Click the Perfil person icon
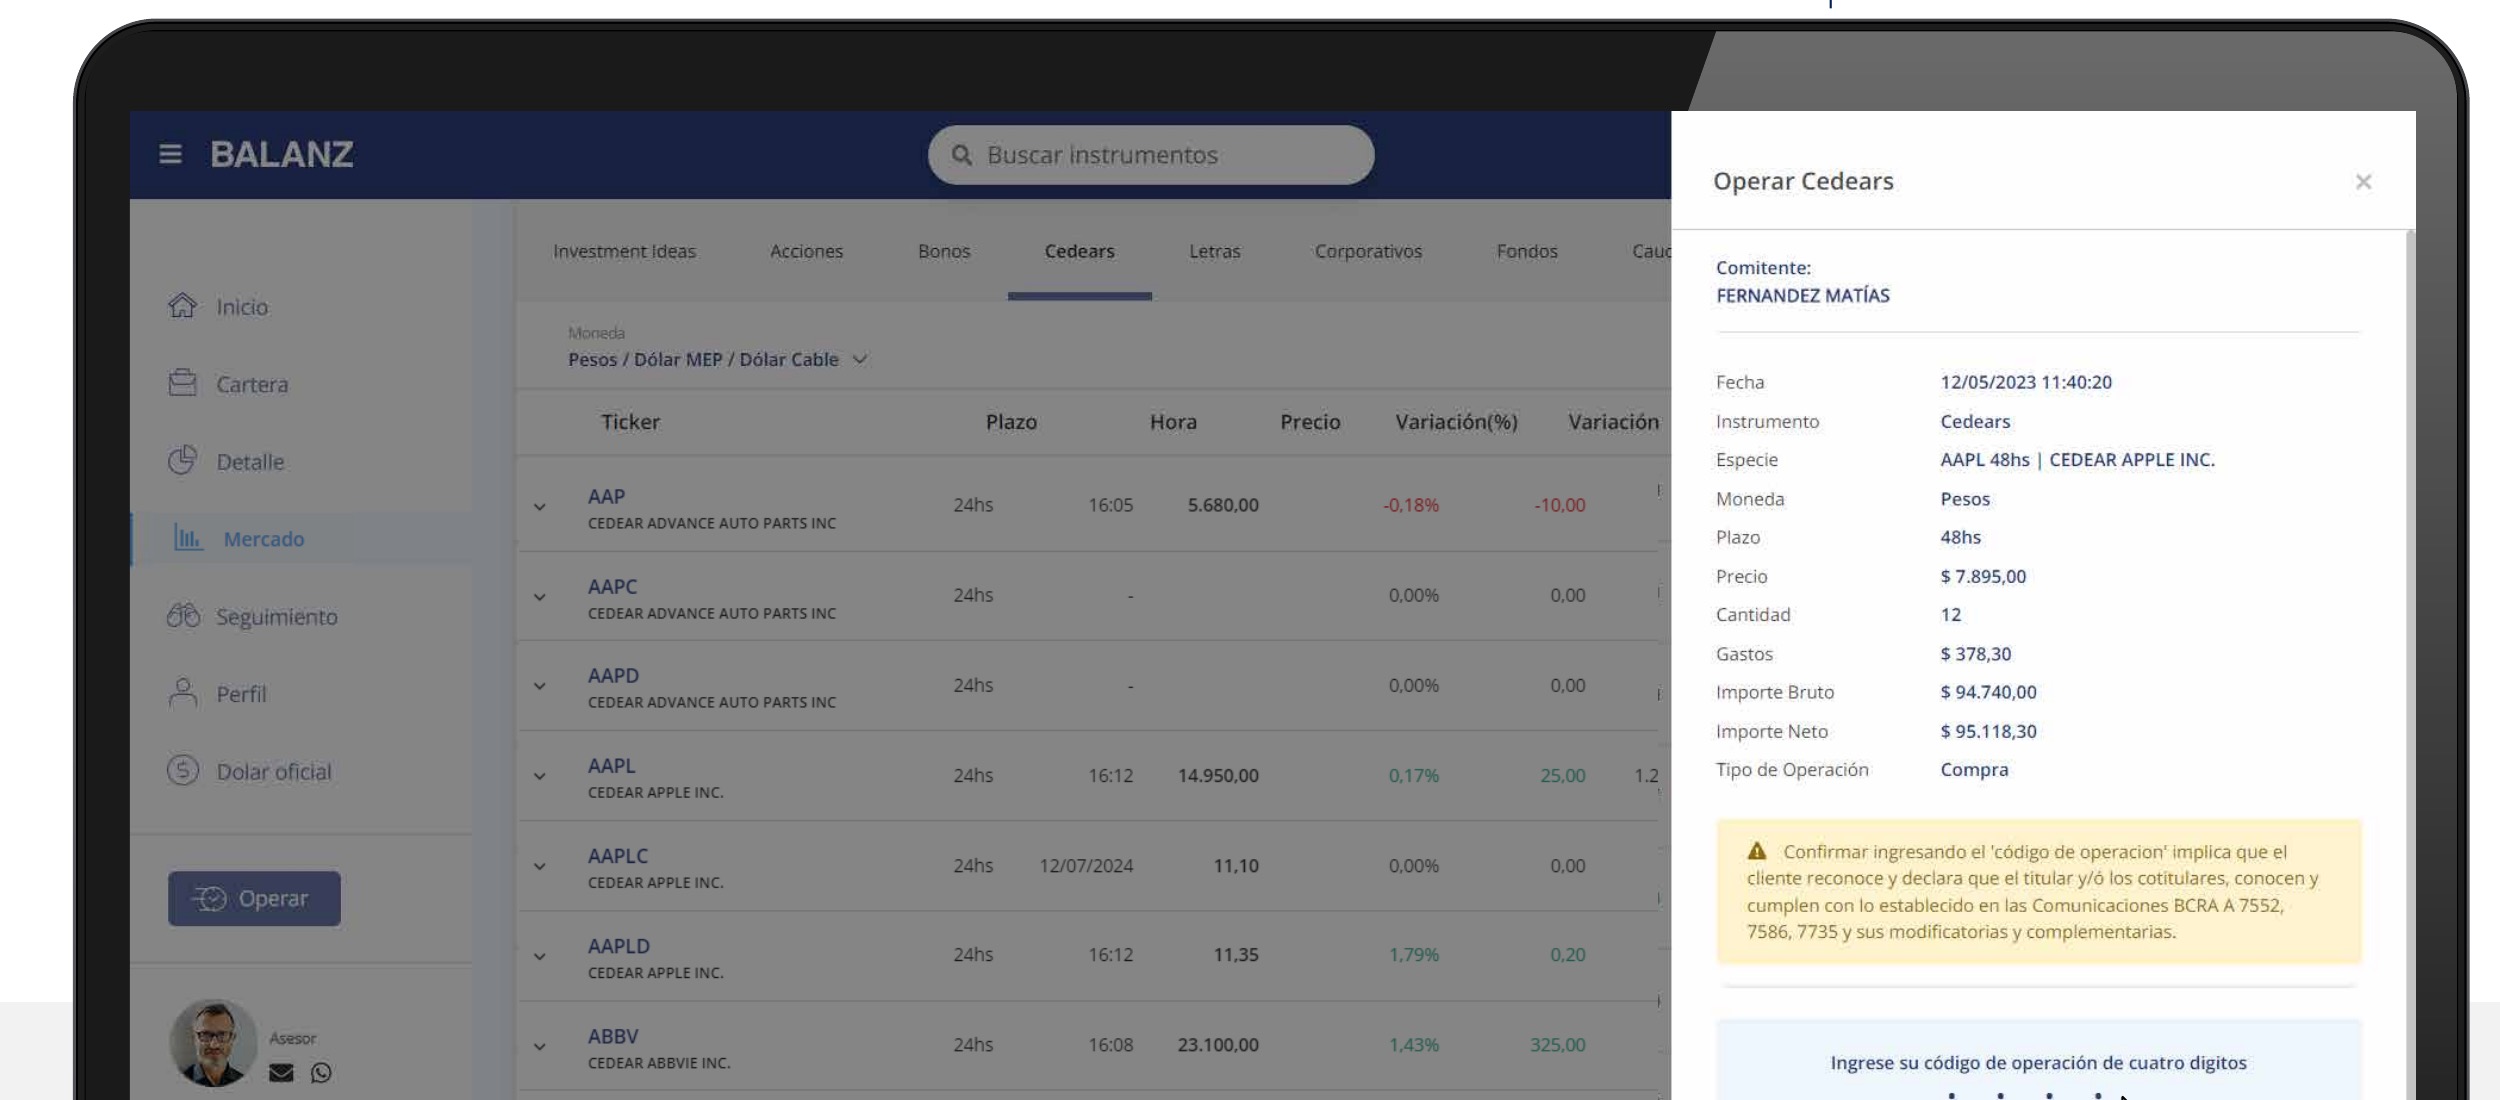The width and height of the screenshot is (2500, 1100). [x=182, y=692]
